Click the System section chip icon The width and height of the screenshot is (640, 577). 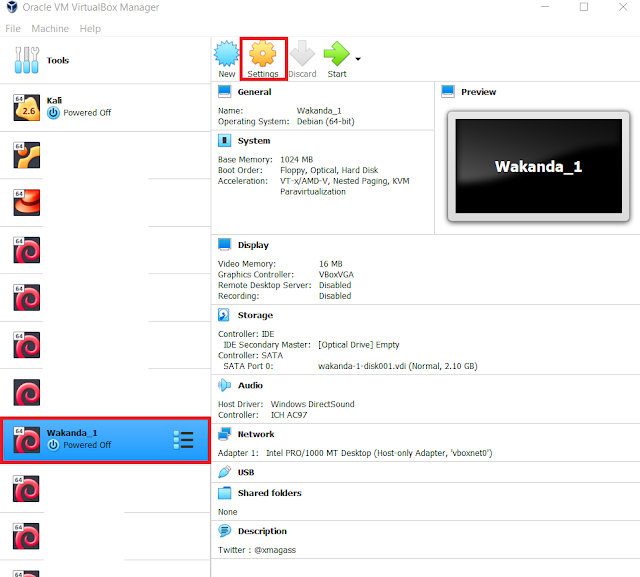(x=224, y=140)
